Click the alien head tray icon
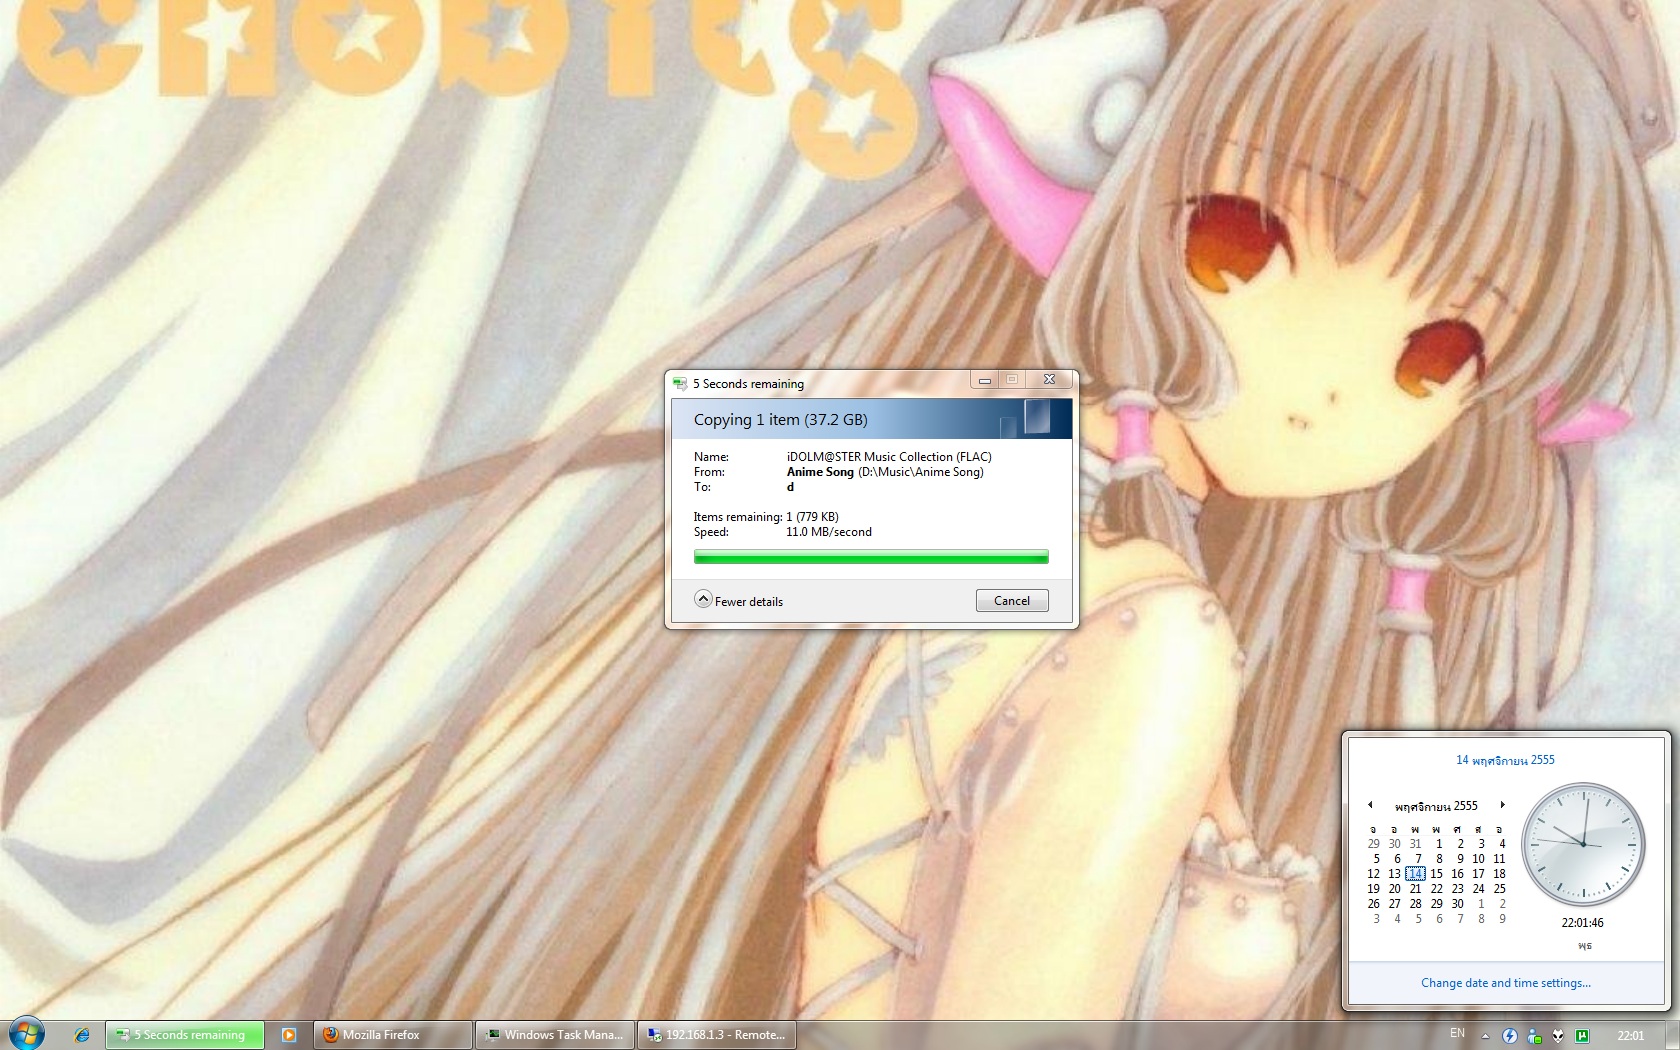Image resolution: width=1680 pixels, height=1050 pixels. (x=1558, y=1036)
